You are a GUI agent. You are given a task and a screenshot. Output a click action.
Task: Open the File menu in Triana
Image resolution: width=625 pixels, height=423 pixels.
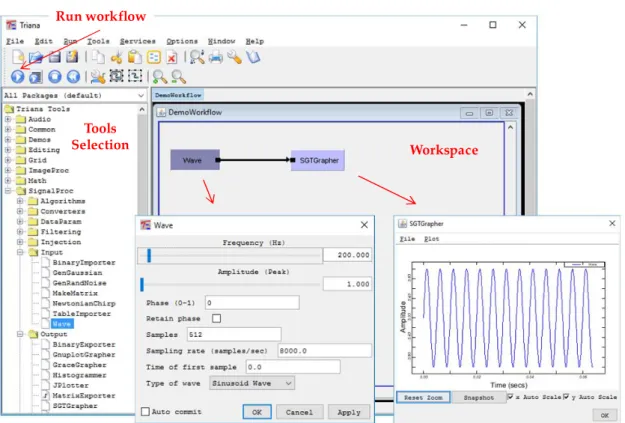pyautogui.click(x=15, y=41)
